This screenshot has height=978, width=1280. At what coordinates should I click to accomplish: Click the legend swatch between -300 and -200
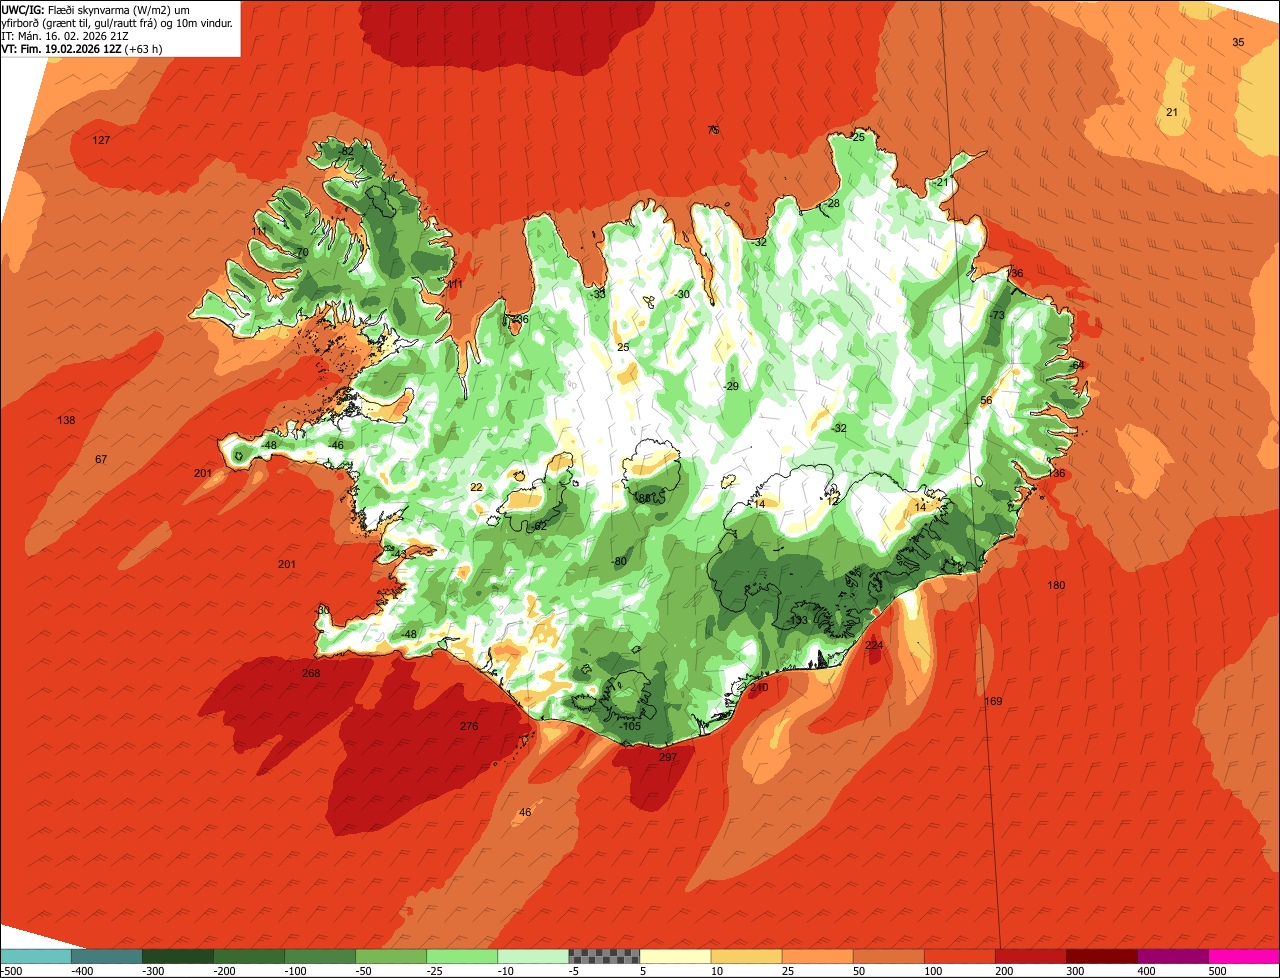(177, 956)
